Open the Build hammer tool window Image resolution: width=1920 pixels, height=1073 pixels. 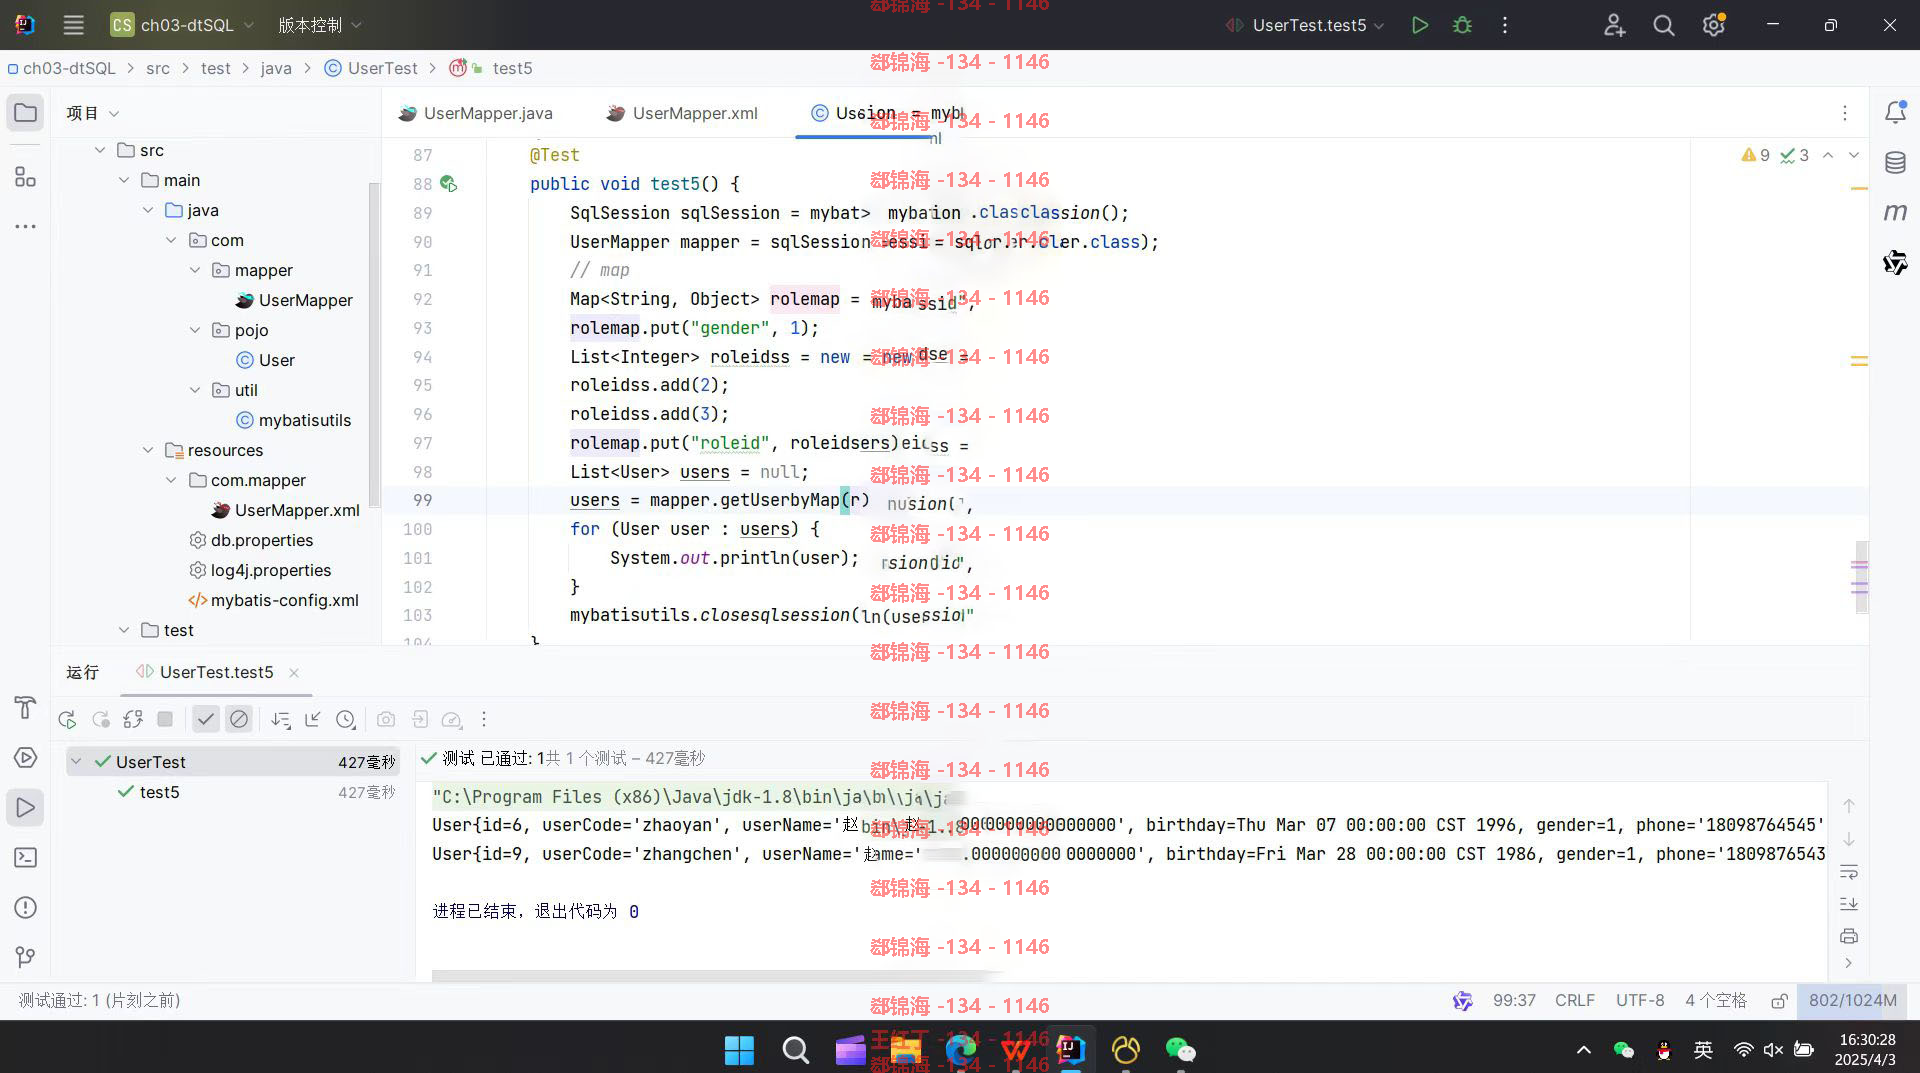26,708
